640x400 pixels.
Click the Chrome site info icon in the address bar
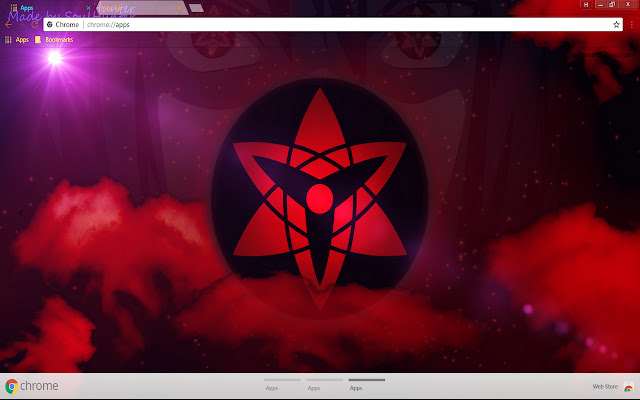50,24
